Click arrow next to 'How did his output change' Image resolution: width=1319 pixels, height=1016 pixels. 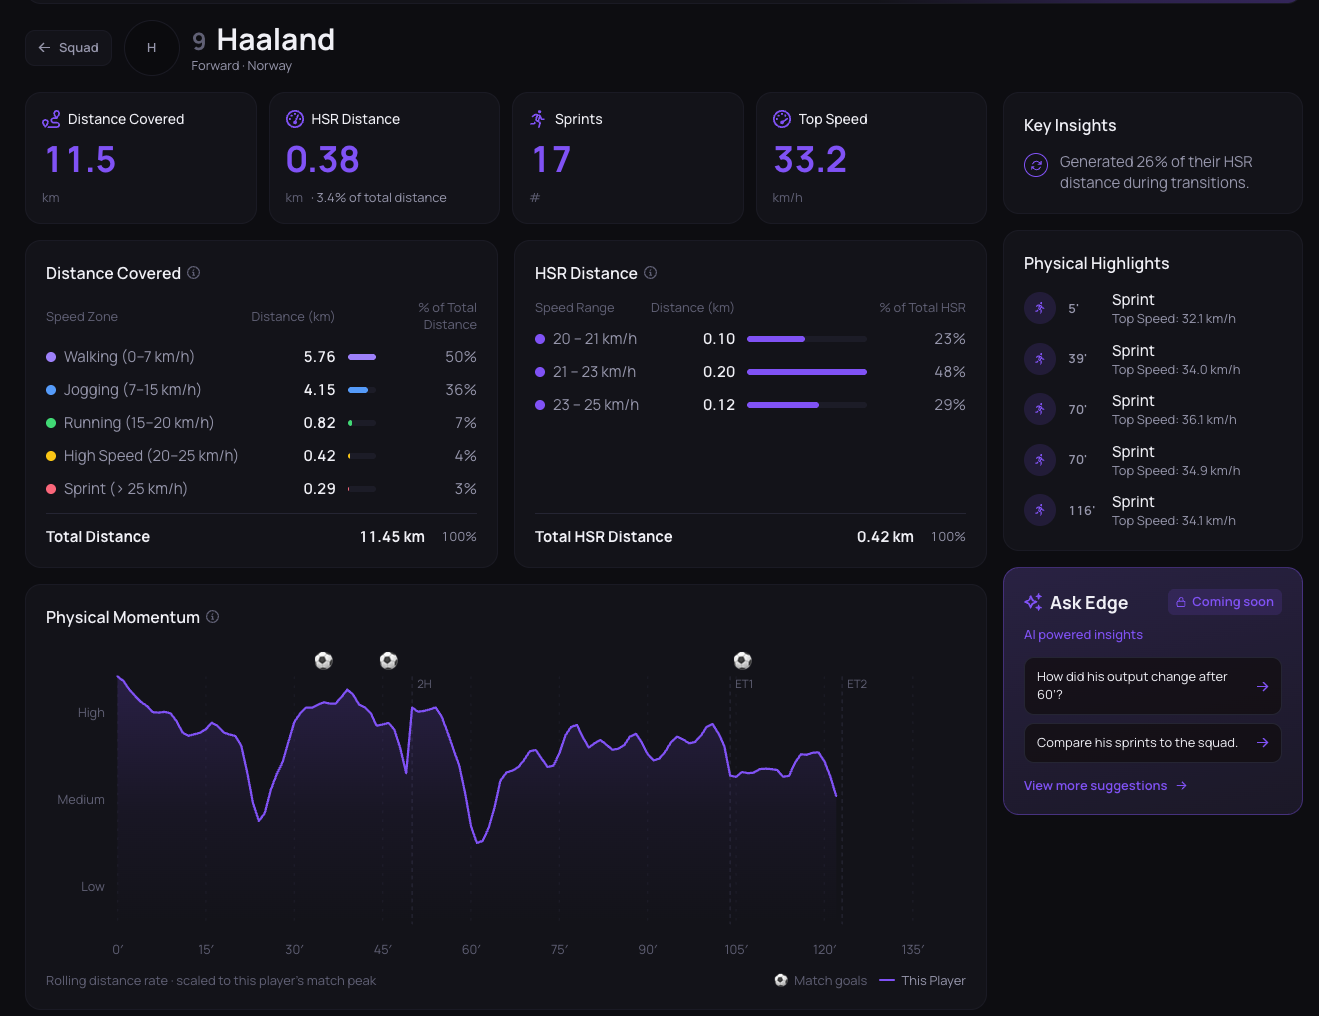point(1262,686)
